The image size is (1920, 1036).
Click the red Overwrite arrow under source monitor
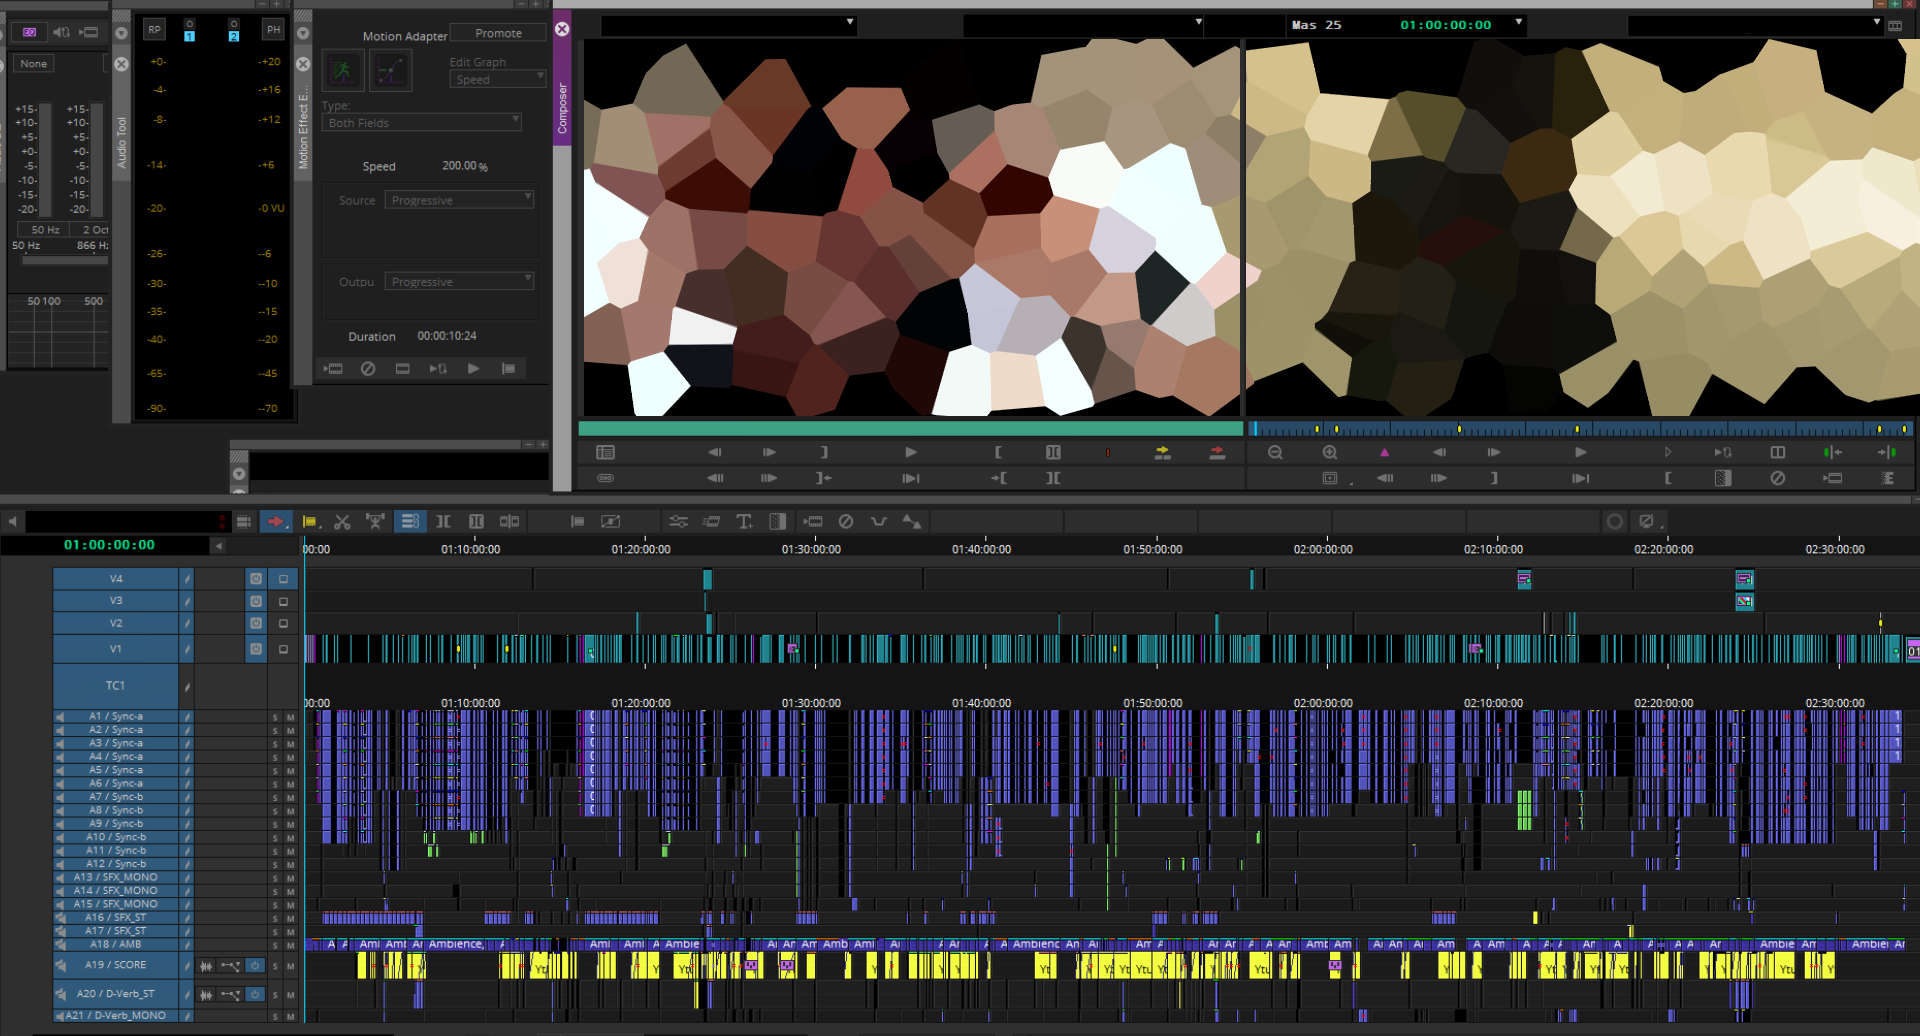point(1217,452)
